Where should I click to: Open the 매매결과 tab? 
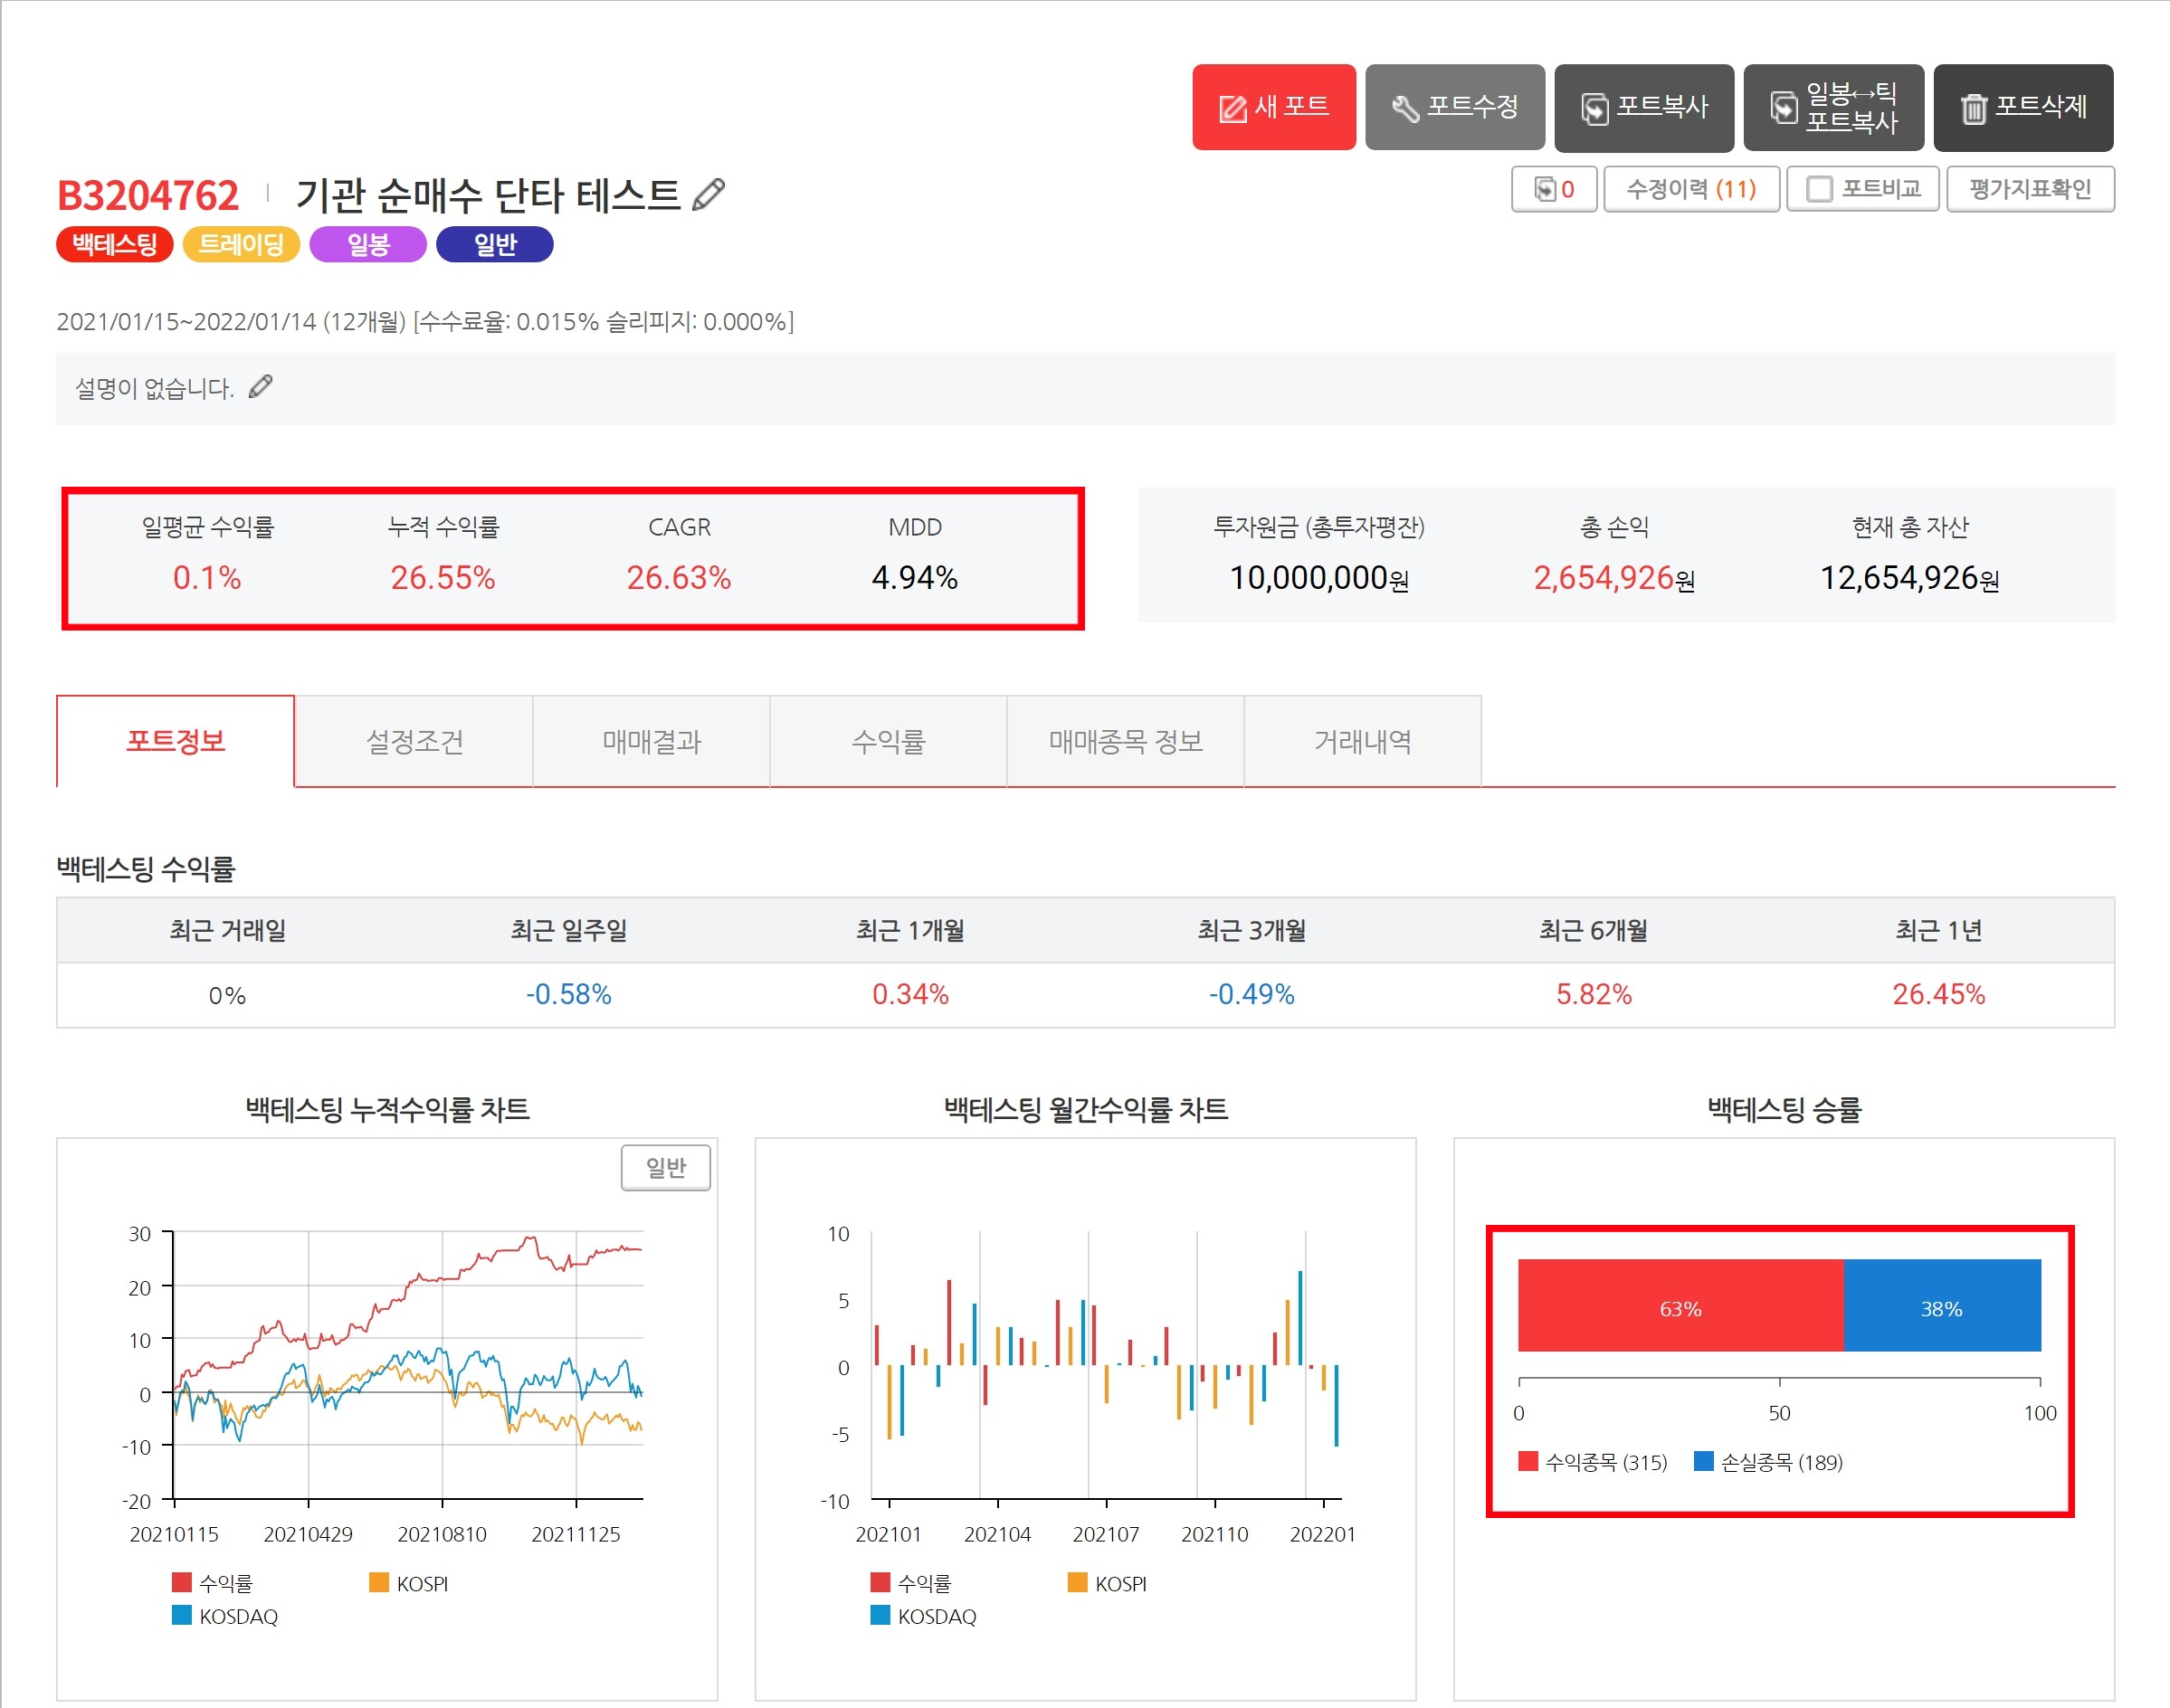[651, 741]
